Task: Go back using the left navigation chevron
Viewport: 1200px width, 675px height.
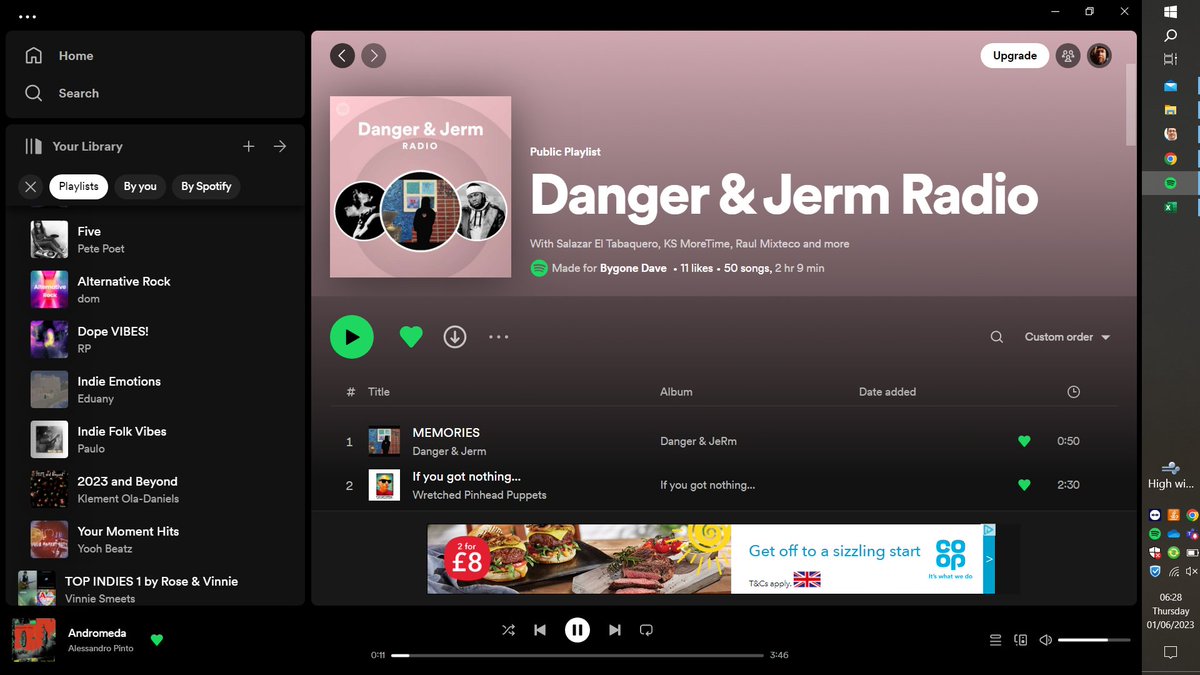Action: 342,55
